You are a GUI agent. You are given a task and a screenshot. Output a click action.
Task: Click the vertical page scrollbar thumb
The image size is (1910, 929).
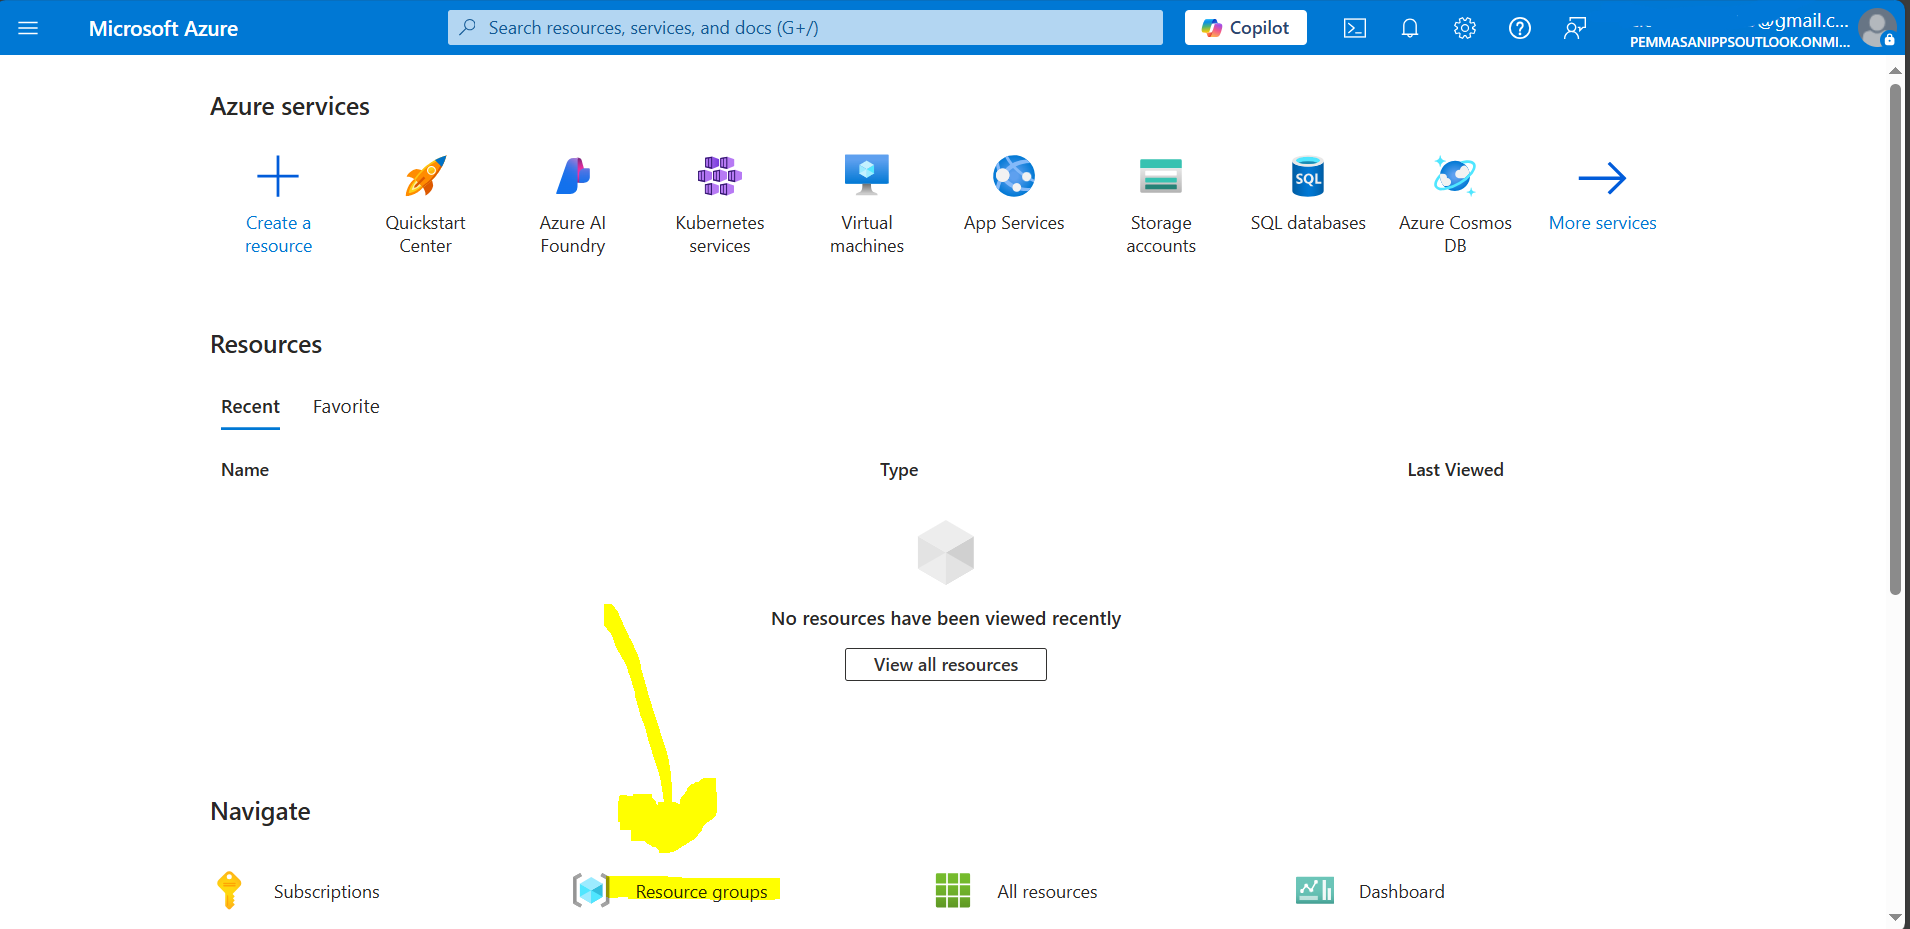(1895, 339)
